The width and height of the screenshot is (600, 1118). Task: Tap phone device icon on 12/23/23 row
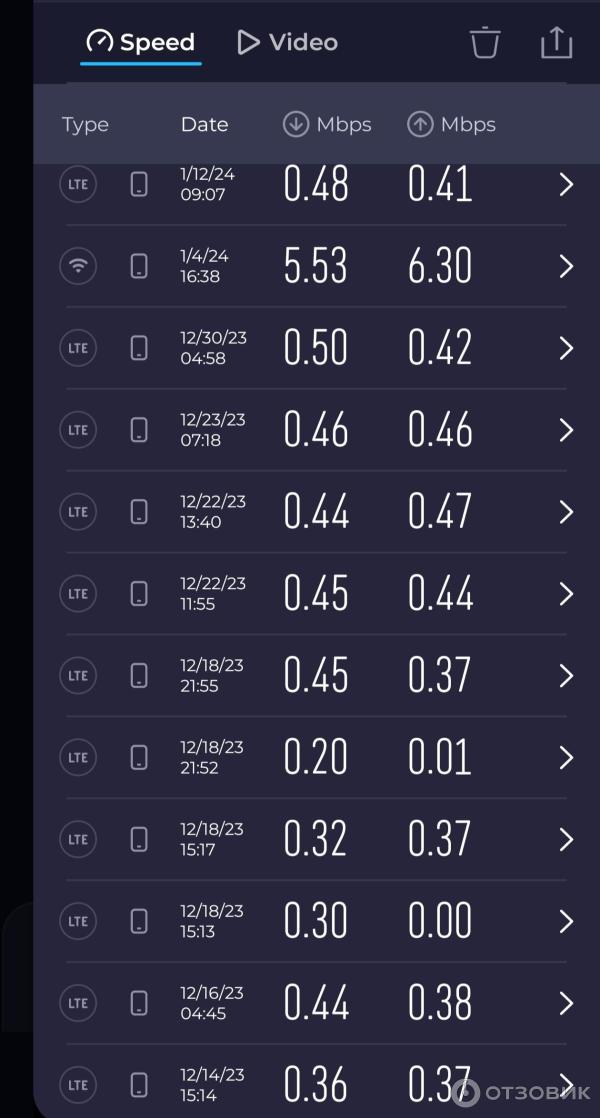[139, 430]
